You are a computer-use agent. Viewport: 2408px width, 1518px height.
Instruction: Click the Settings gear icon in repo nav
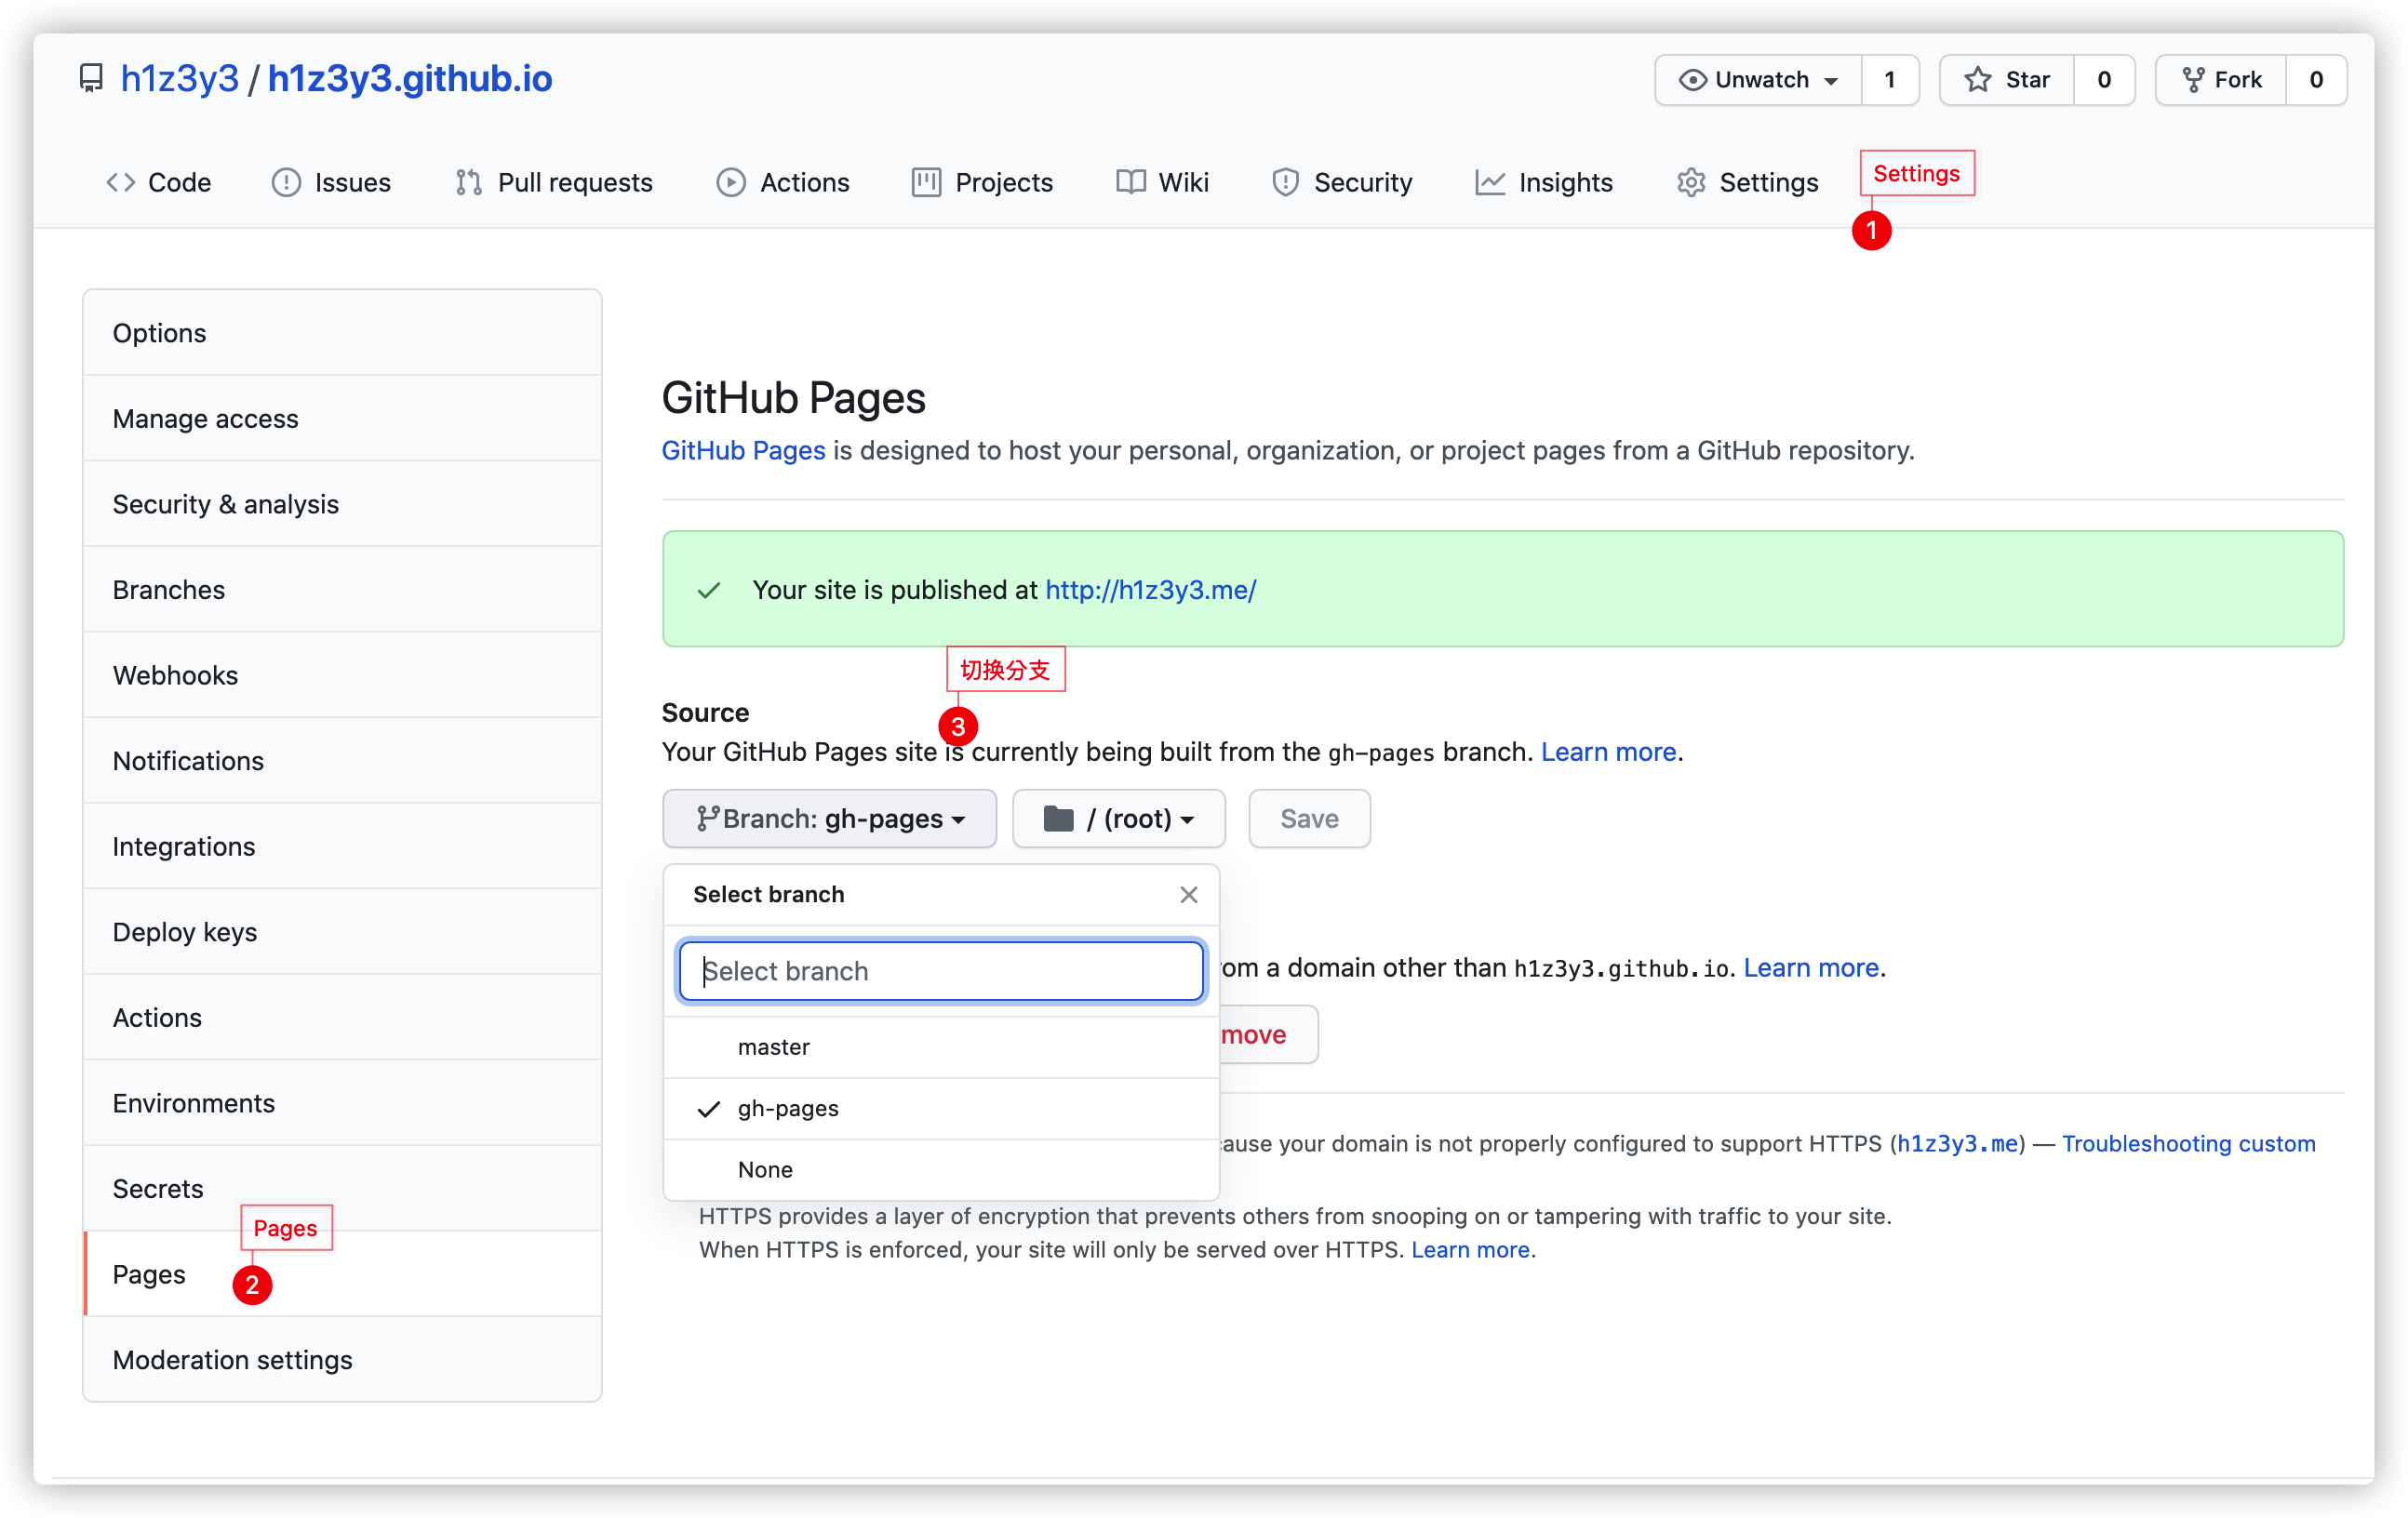tap(1690, 183)
